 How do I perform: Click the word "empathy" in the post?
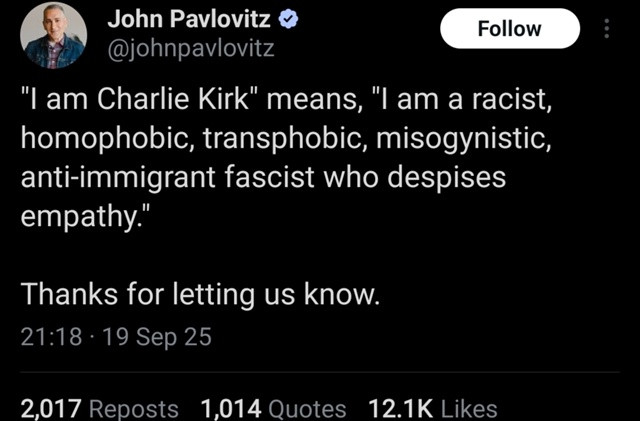pyautogui.click(x=78, y=217)
